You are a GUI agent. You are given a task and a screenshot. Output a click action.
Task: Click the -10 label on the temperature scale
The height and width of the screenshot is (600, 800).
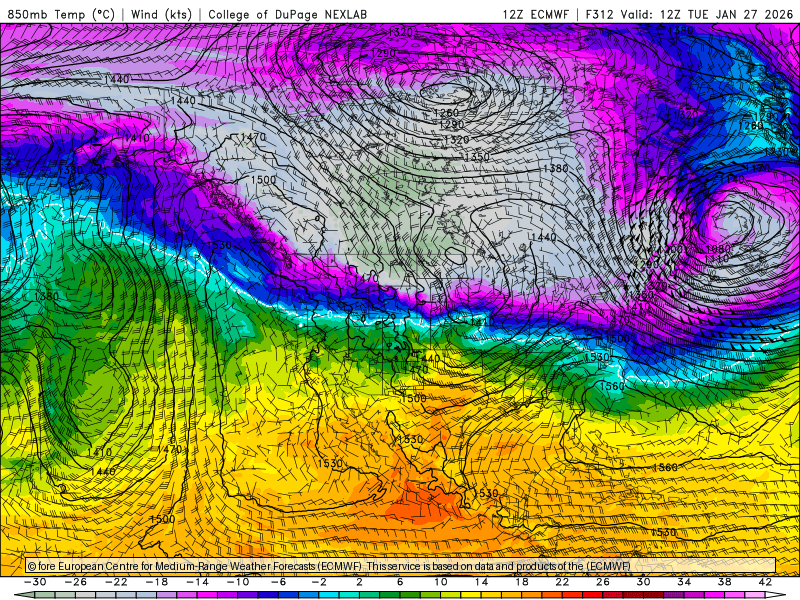tap(238, 582)
